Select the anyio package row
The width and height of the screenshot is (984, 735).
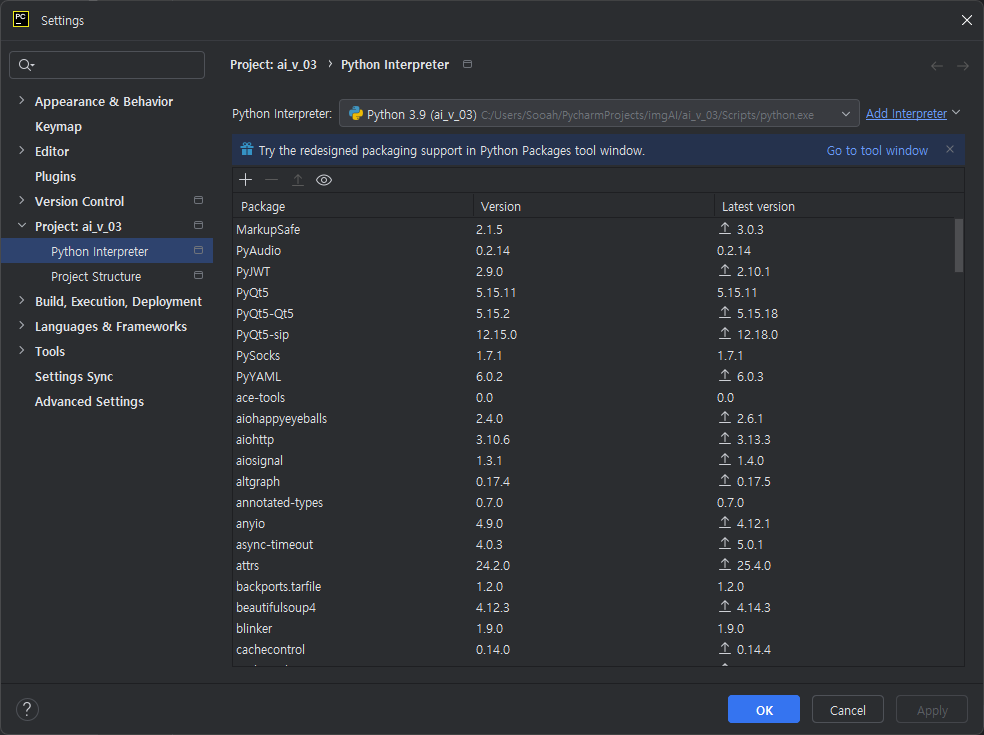594,523
